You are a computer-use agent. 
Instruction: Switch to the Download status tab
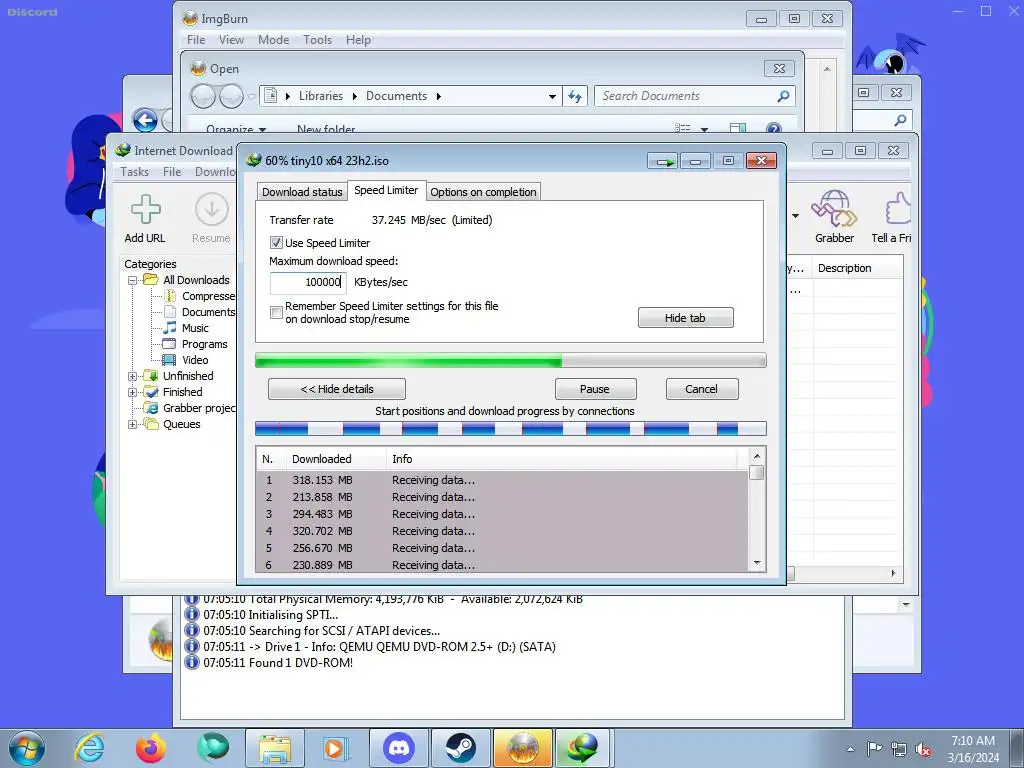click(x=302, y=192)
